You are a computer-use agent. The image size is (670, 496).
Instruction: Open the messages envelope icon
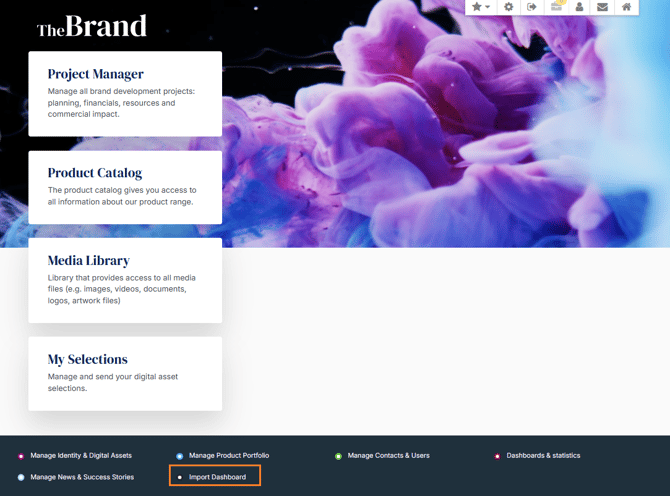coord(602,7)
